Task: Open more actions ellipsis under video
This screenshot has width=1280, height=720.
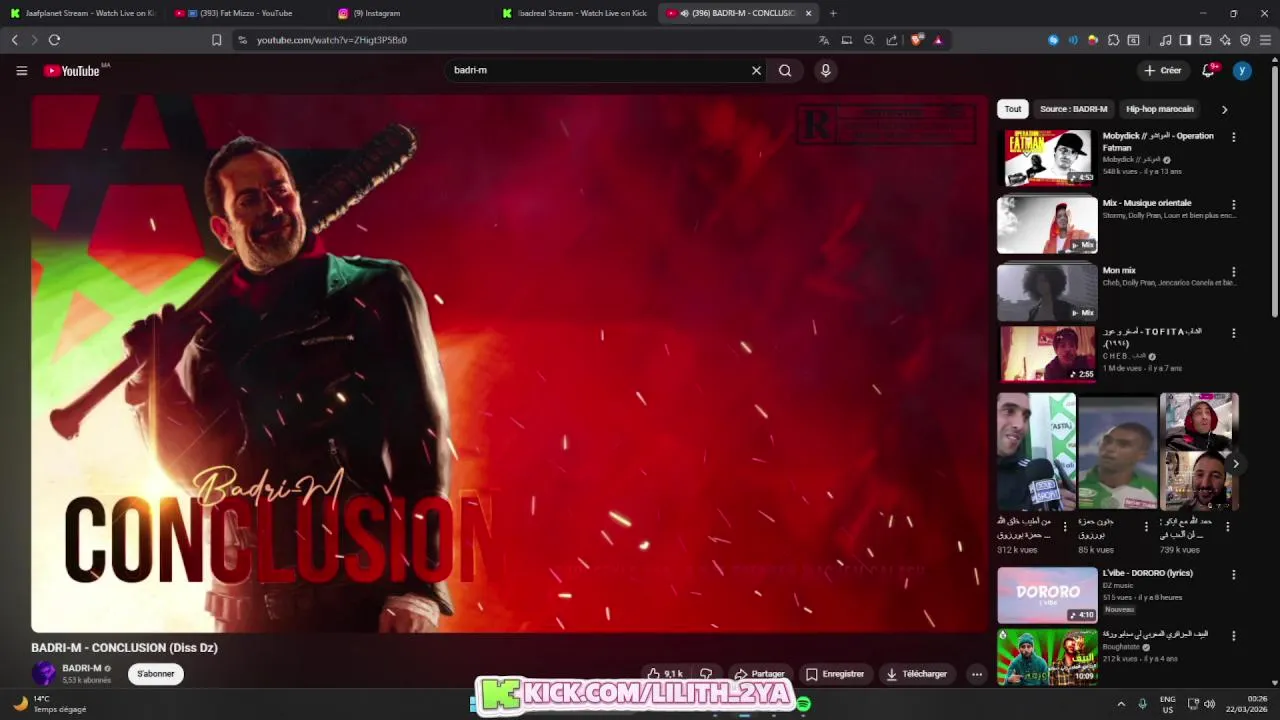Action: click(977, 674)
